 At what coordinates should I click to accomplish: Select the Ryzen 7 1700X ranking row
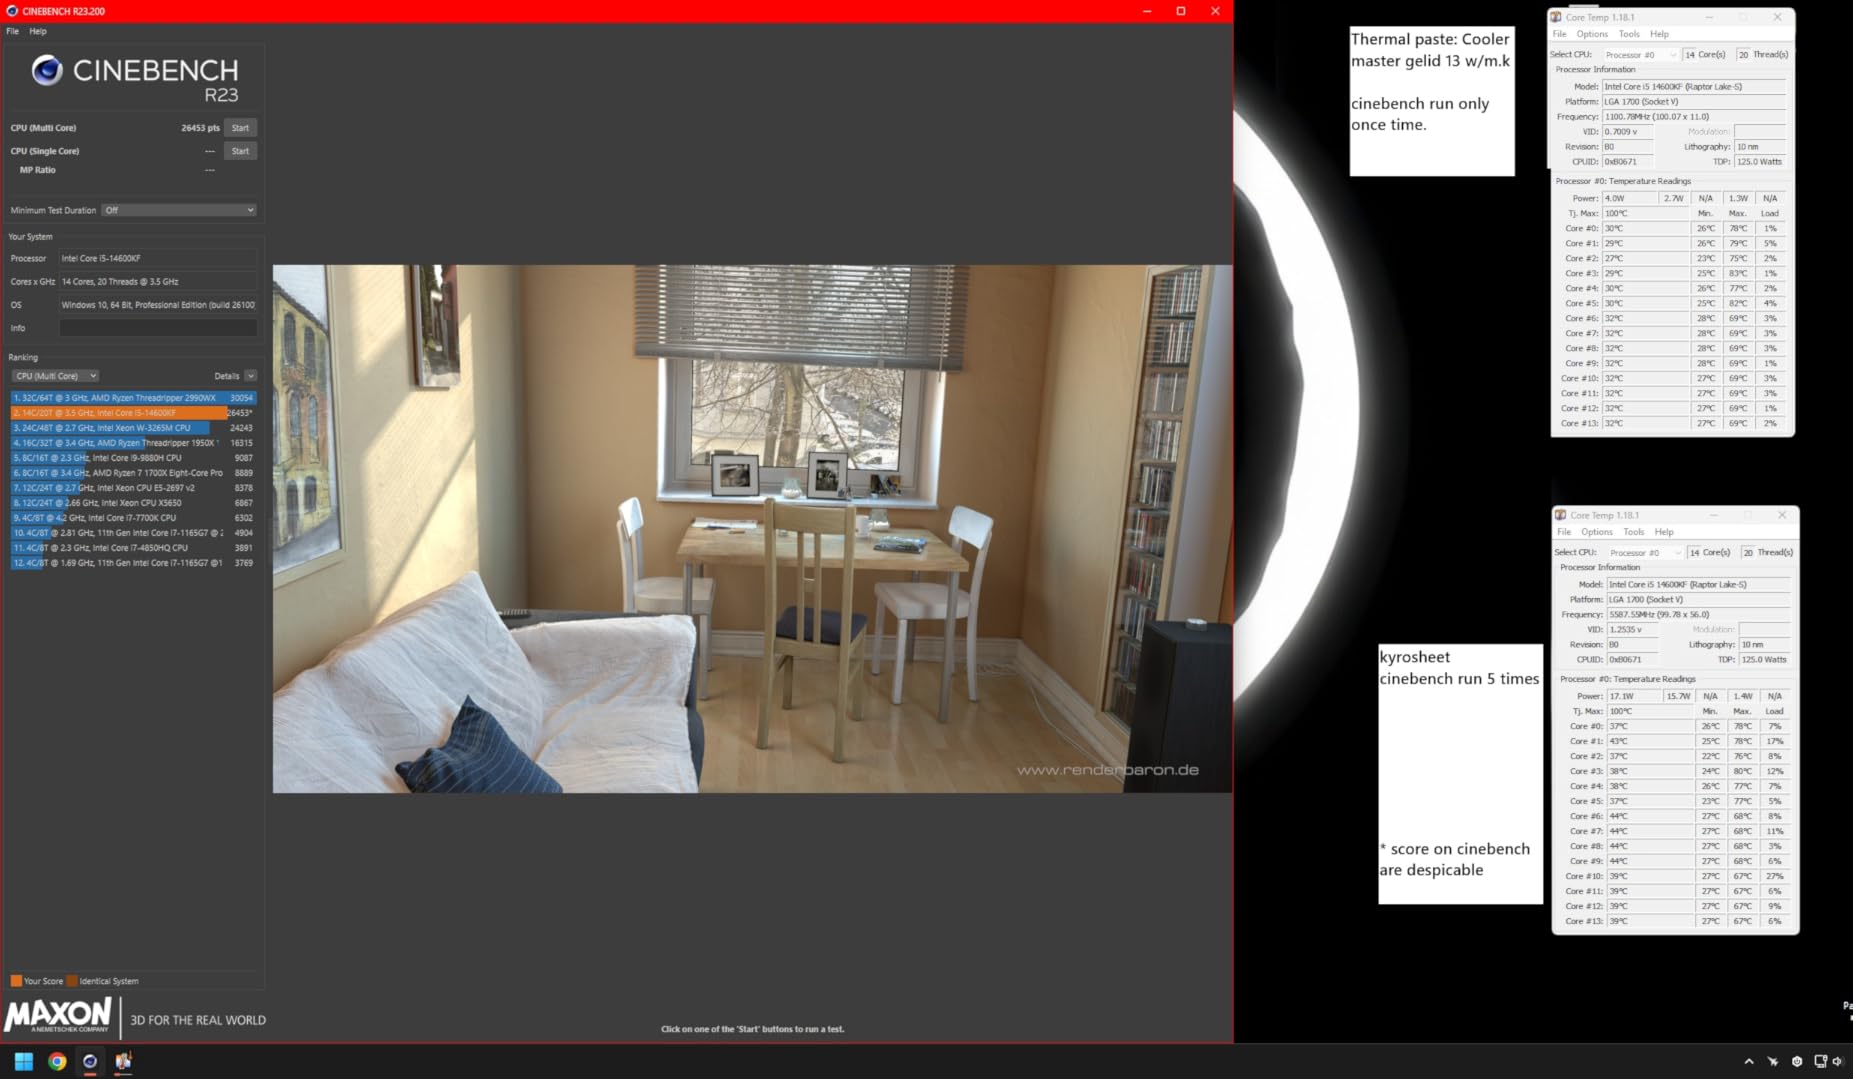point(133,473)
